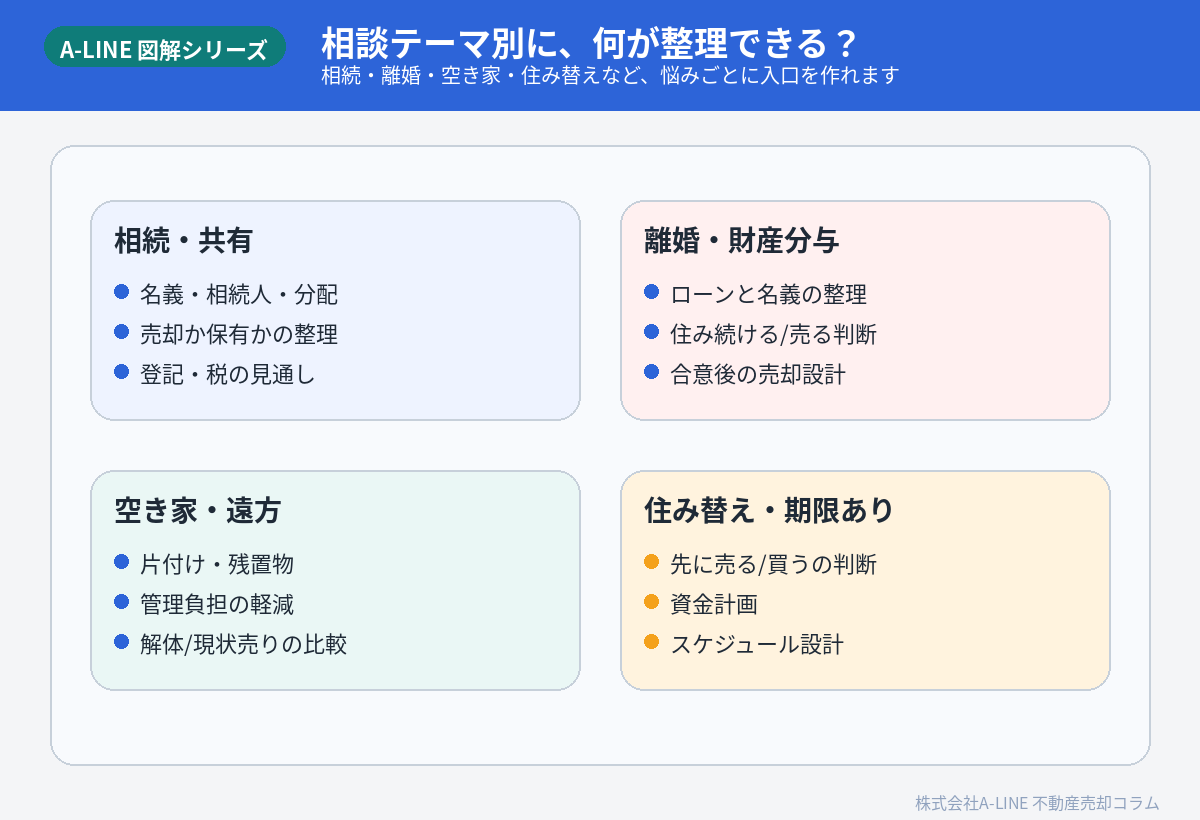Click the 離婚・財産分与 card heading

(x=741, y=241)
